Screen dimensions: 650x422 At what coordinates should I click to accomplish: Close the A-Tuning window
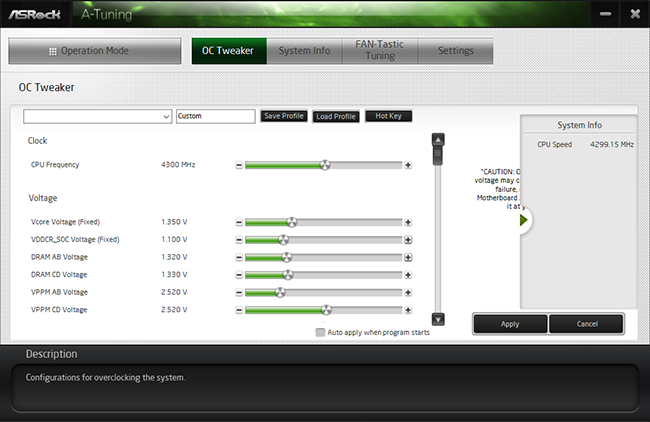click(635, 14)
